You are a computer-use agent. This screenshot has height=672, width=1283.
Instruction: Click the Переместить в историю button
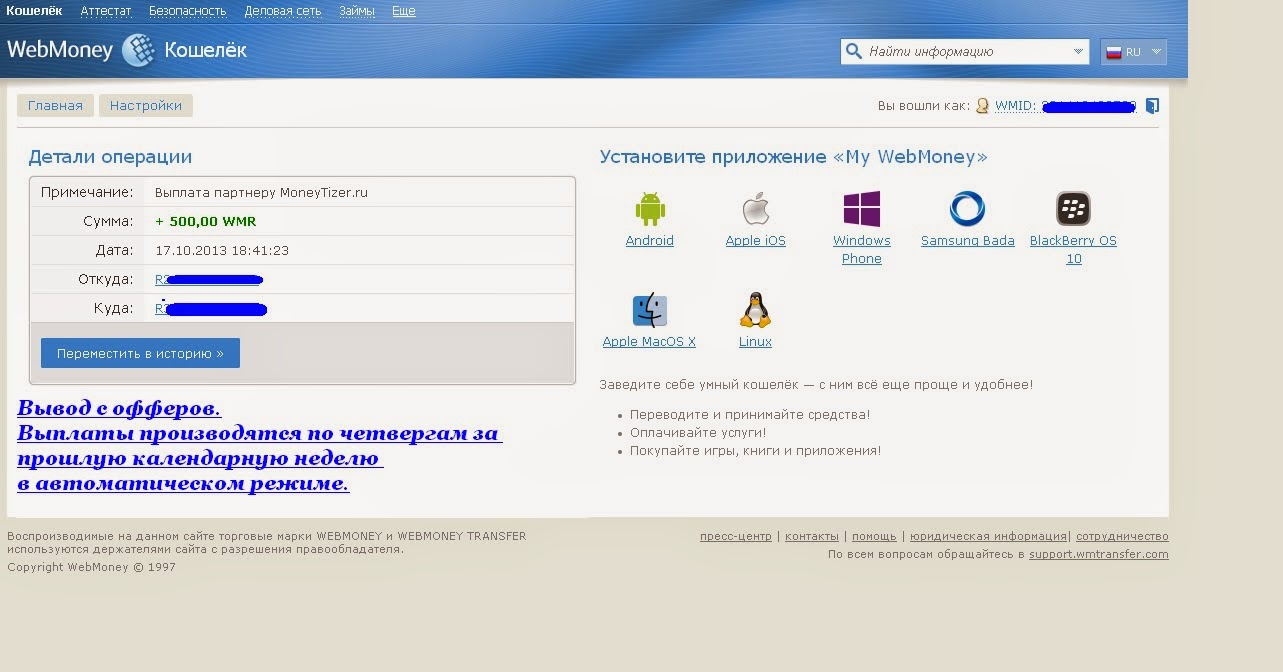pyautogui.click(x=140, y=353)
